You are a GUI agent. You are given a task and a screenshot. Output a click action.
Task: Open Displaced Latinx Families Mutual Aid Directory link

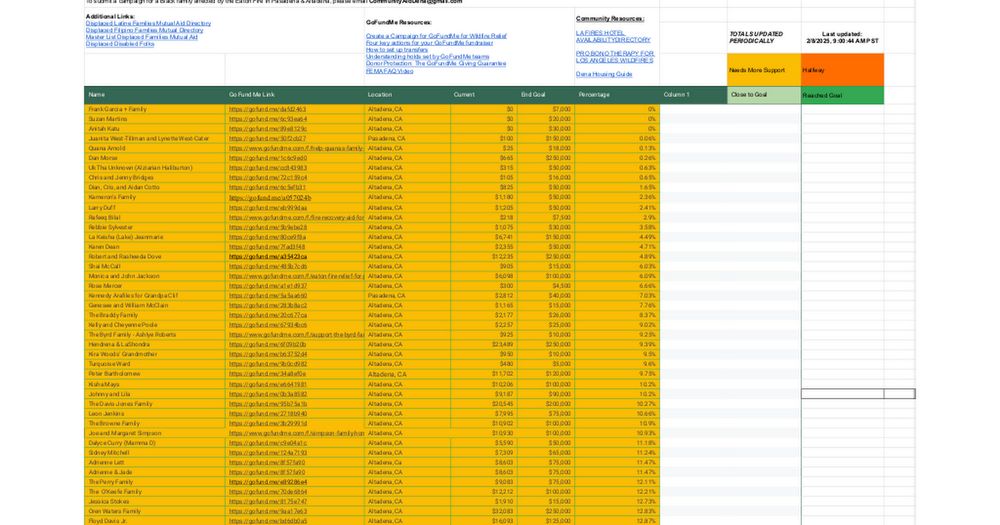point(148,24)
